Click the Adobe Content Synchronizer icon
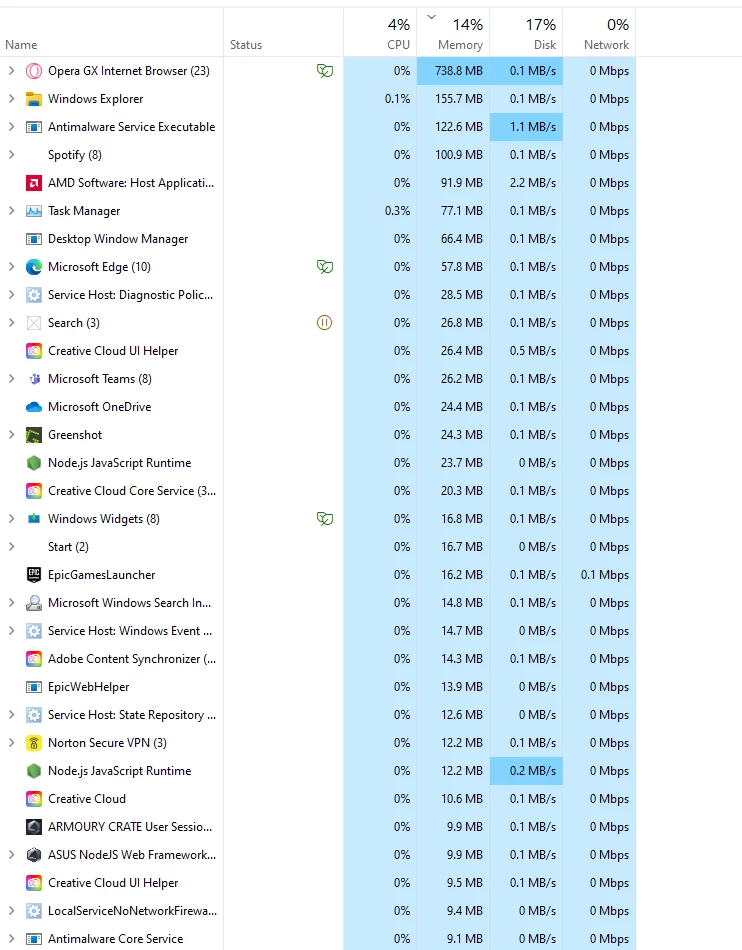The height and width of the screenshot is (950, 742). coord(34,659)
